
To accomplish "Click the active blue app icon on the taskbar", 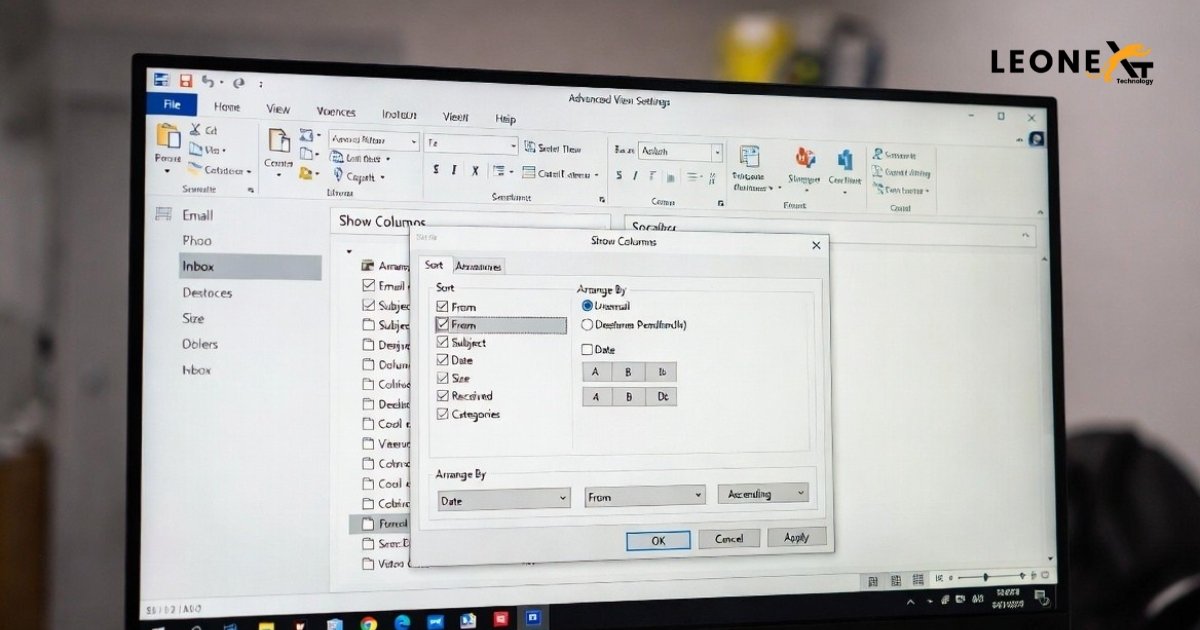I will click(x=533, y=619).
